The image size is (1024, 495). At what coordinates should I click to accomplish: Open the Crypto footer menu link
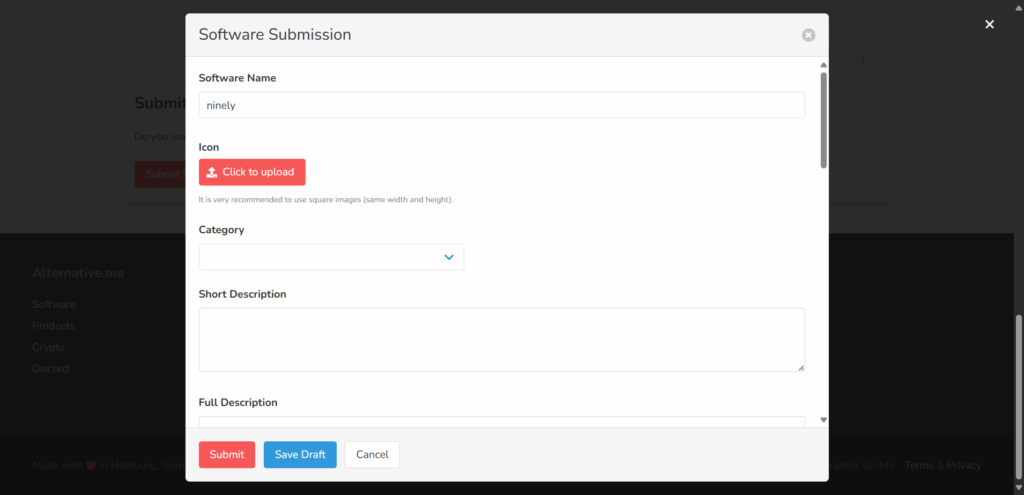pyautogui.click(x=48, y=347)
